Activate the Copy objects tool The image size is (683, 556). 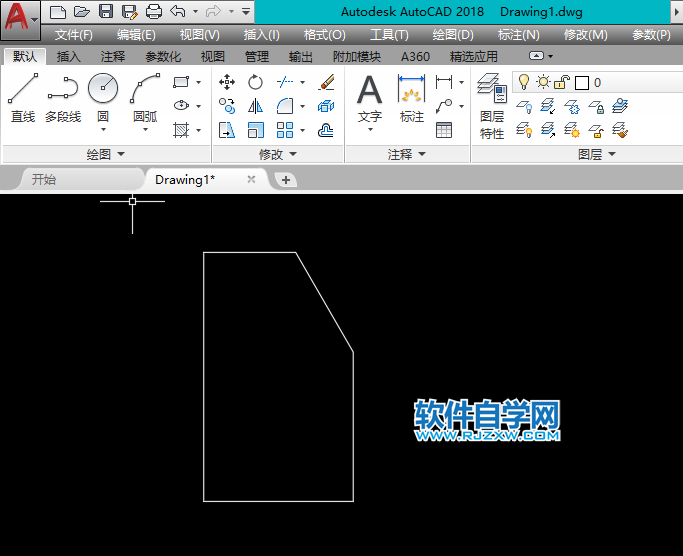click(x=227, y=106)
